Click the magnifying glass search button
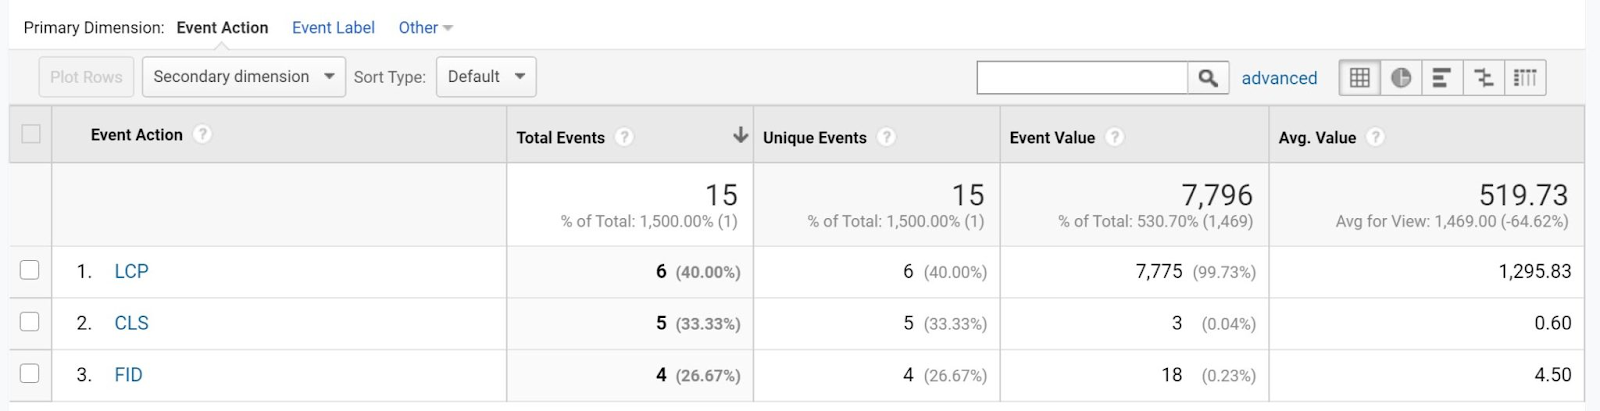The height and width of the screenshot is (411, 1600). (1208, 78)
